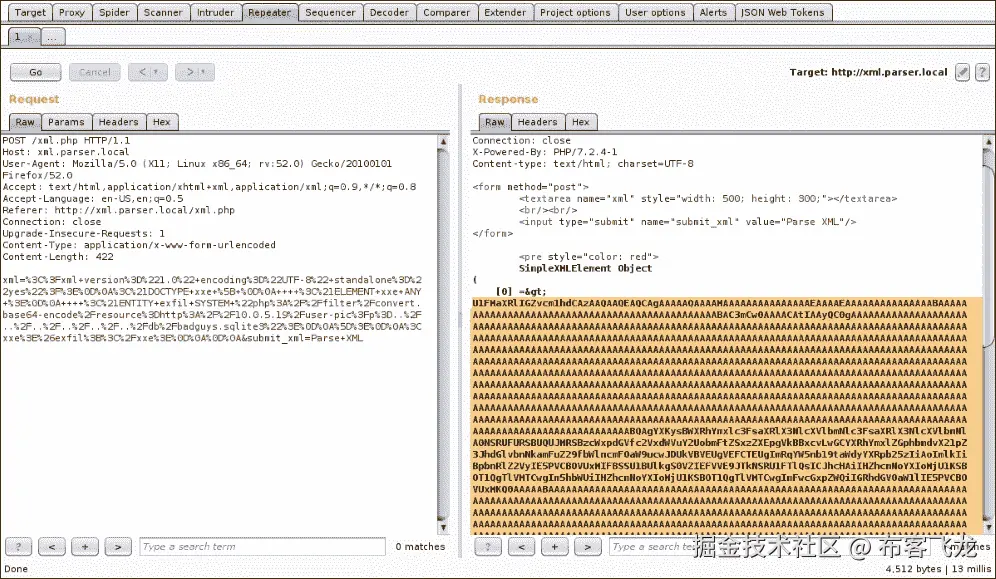Screen dimensions: 996x579
Task: Open Project options tab
Action: click(575, 12)
